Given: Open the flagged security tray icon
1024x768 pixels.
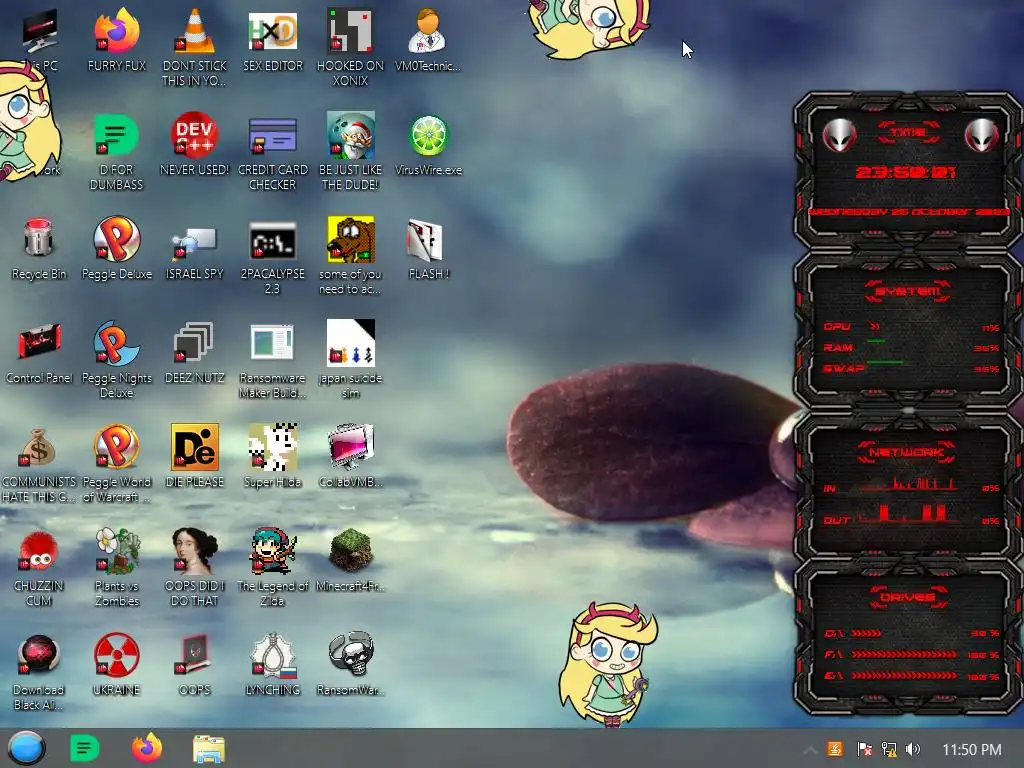Looking at the screenshot, I should (865, 749).
